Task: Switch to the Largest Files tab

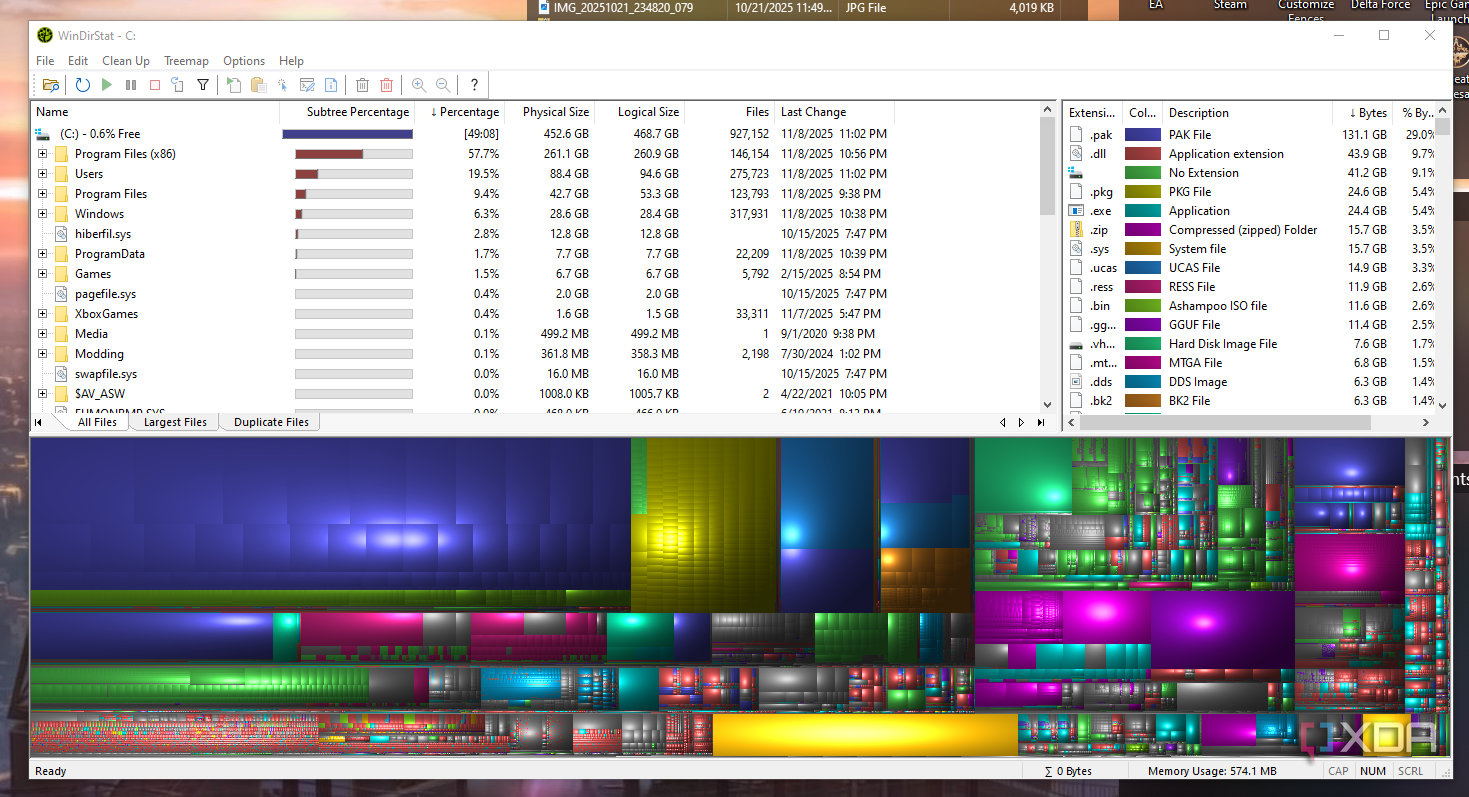Action: (175, 422)
